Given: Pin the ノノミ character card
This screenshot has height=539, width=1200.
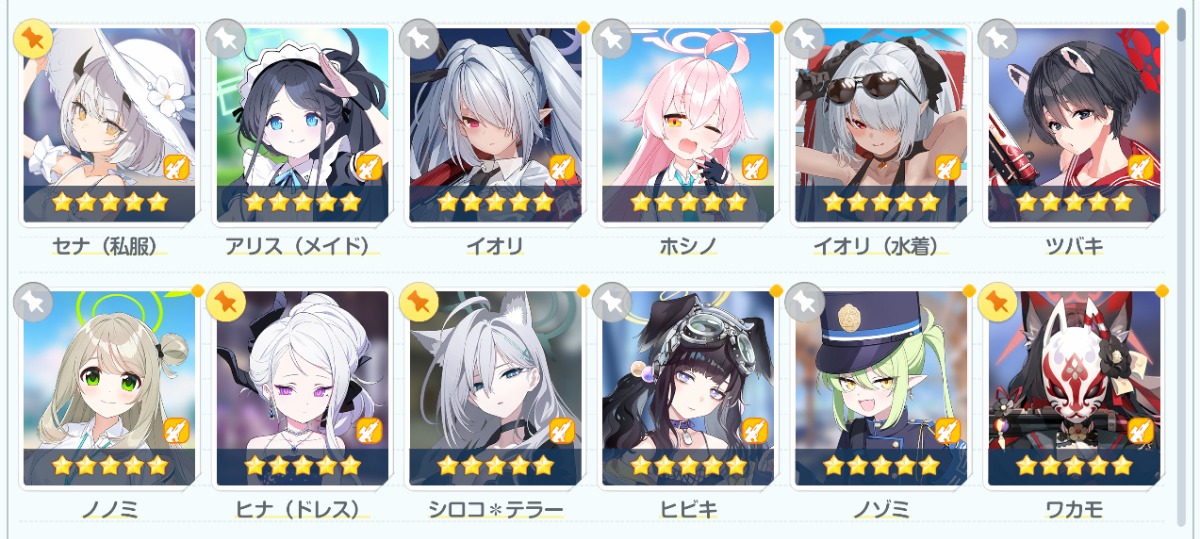Looking at the screenshot, I should tap(33, 302).
